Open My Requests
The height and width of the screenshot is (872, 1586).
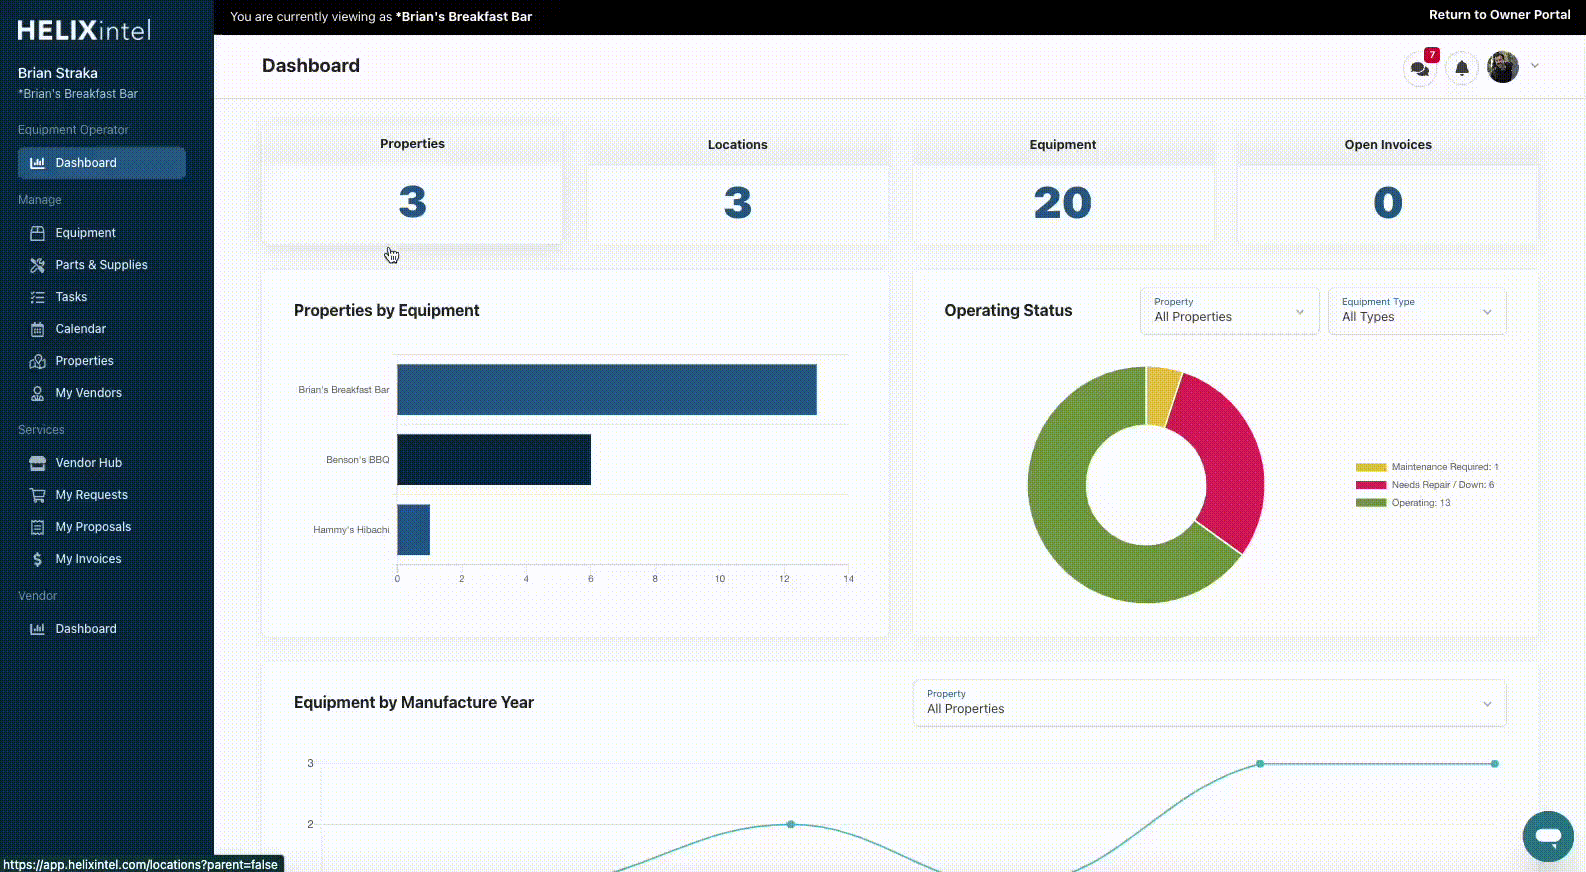pyautogui.click(x=101, y=495)
